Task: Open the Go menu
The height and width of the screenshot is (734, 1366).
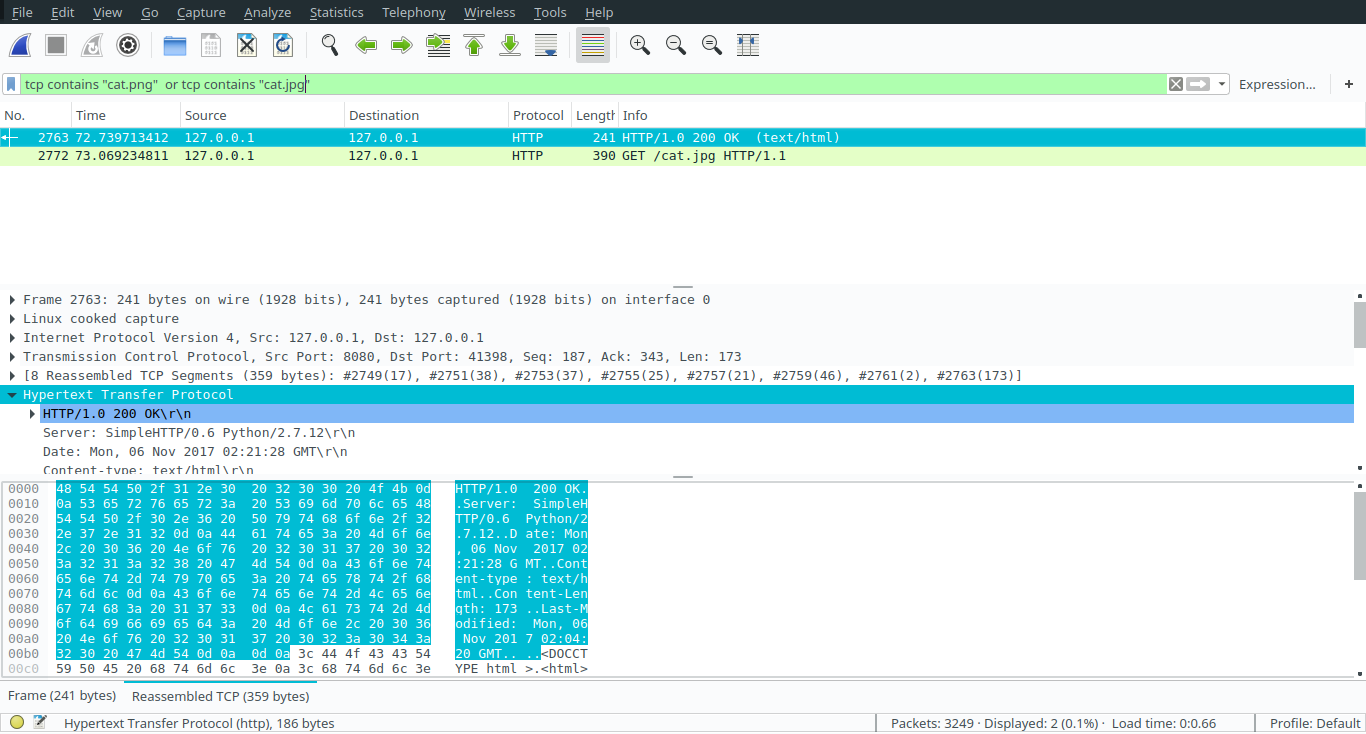Action: click(150, 12)
